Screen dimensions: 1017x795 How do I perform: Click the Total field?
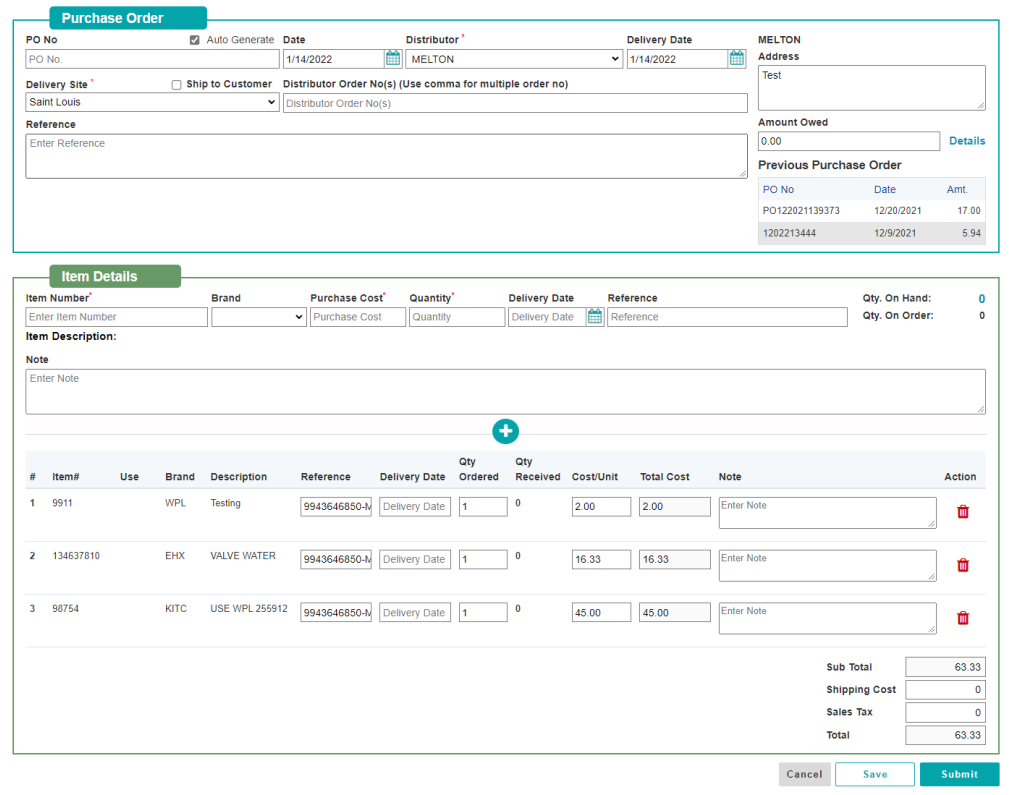coord(946,735)
